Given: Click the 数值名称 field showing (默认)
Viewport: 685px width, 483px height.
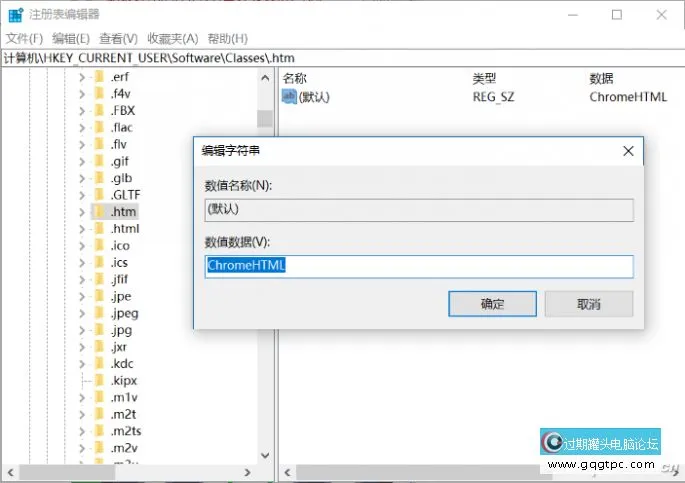Looking at the screenshot, I should click(419, 210).
